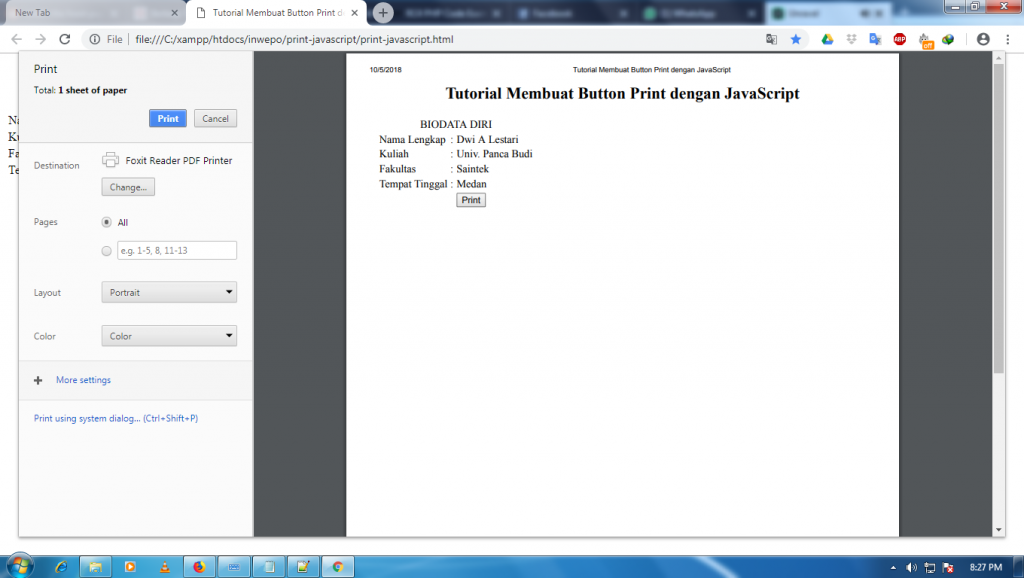1024x578 pixels.
Task: Open Windows Media Player from taskbar
Action: (x=130, y=567)
